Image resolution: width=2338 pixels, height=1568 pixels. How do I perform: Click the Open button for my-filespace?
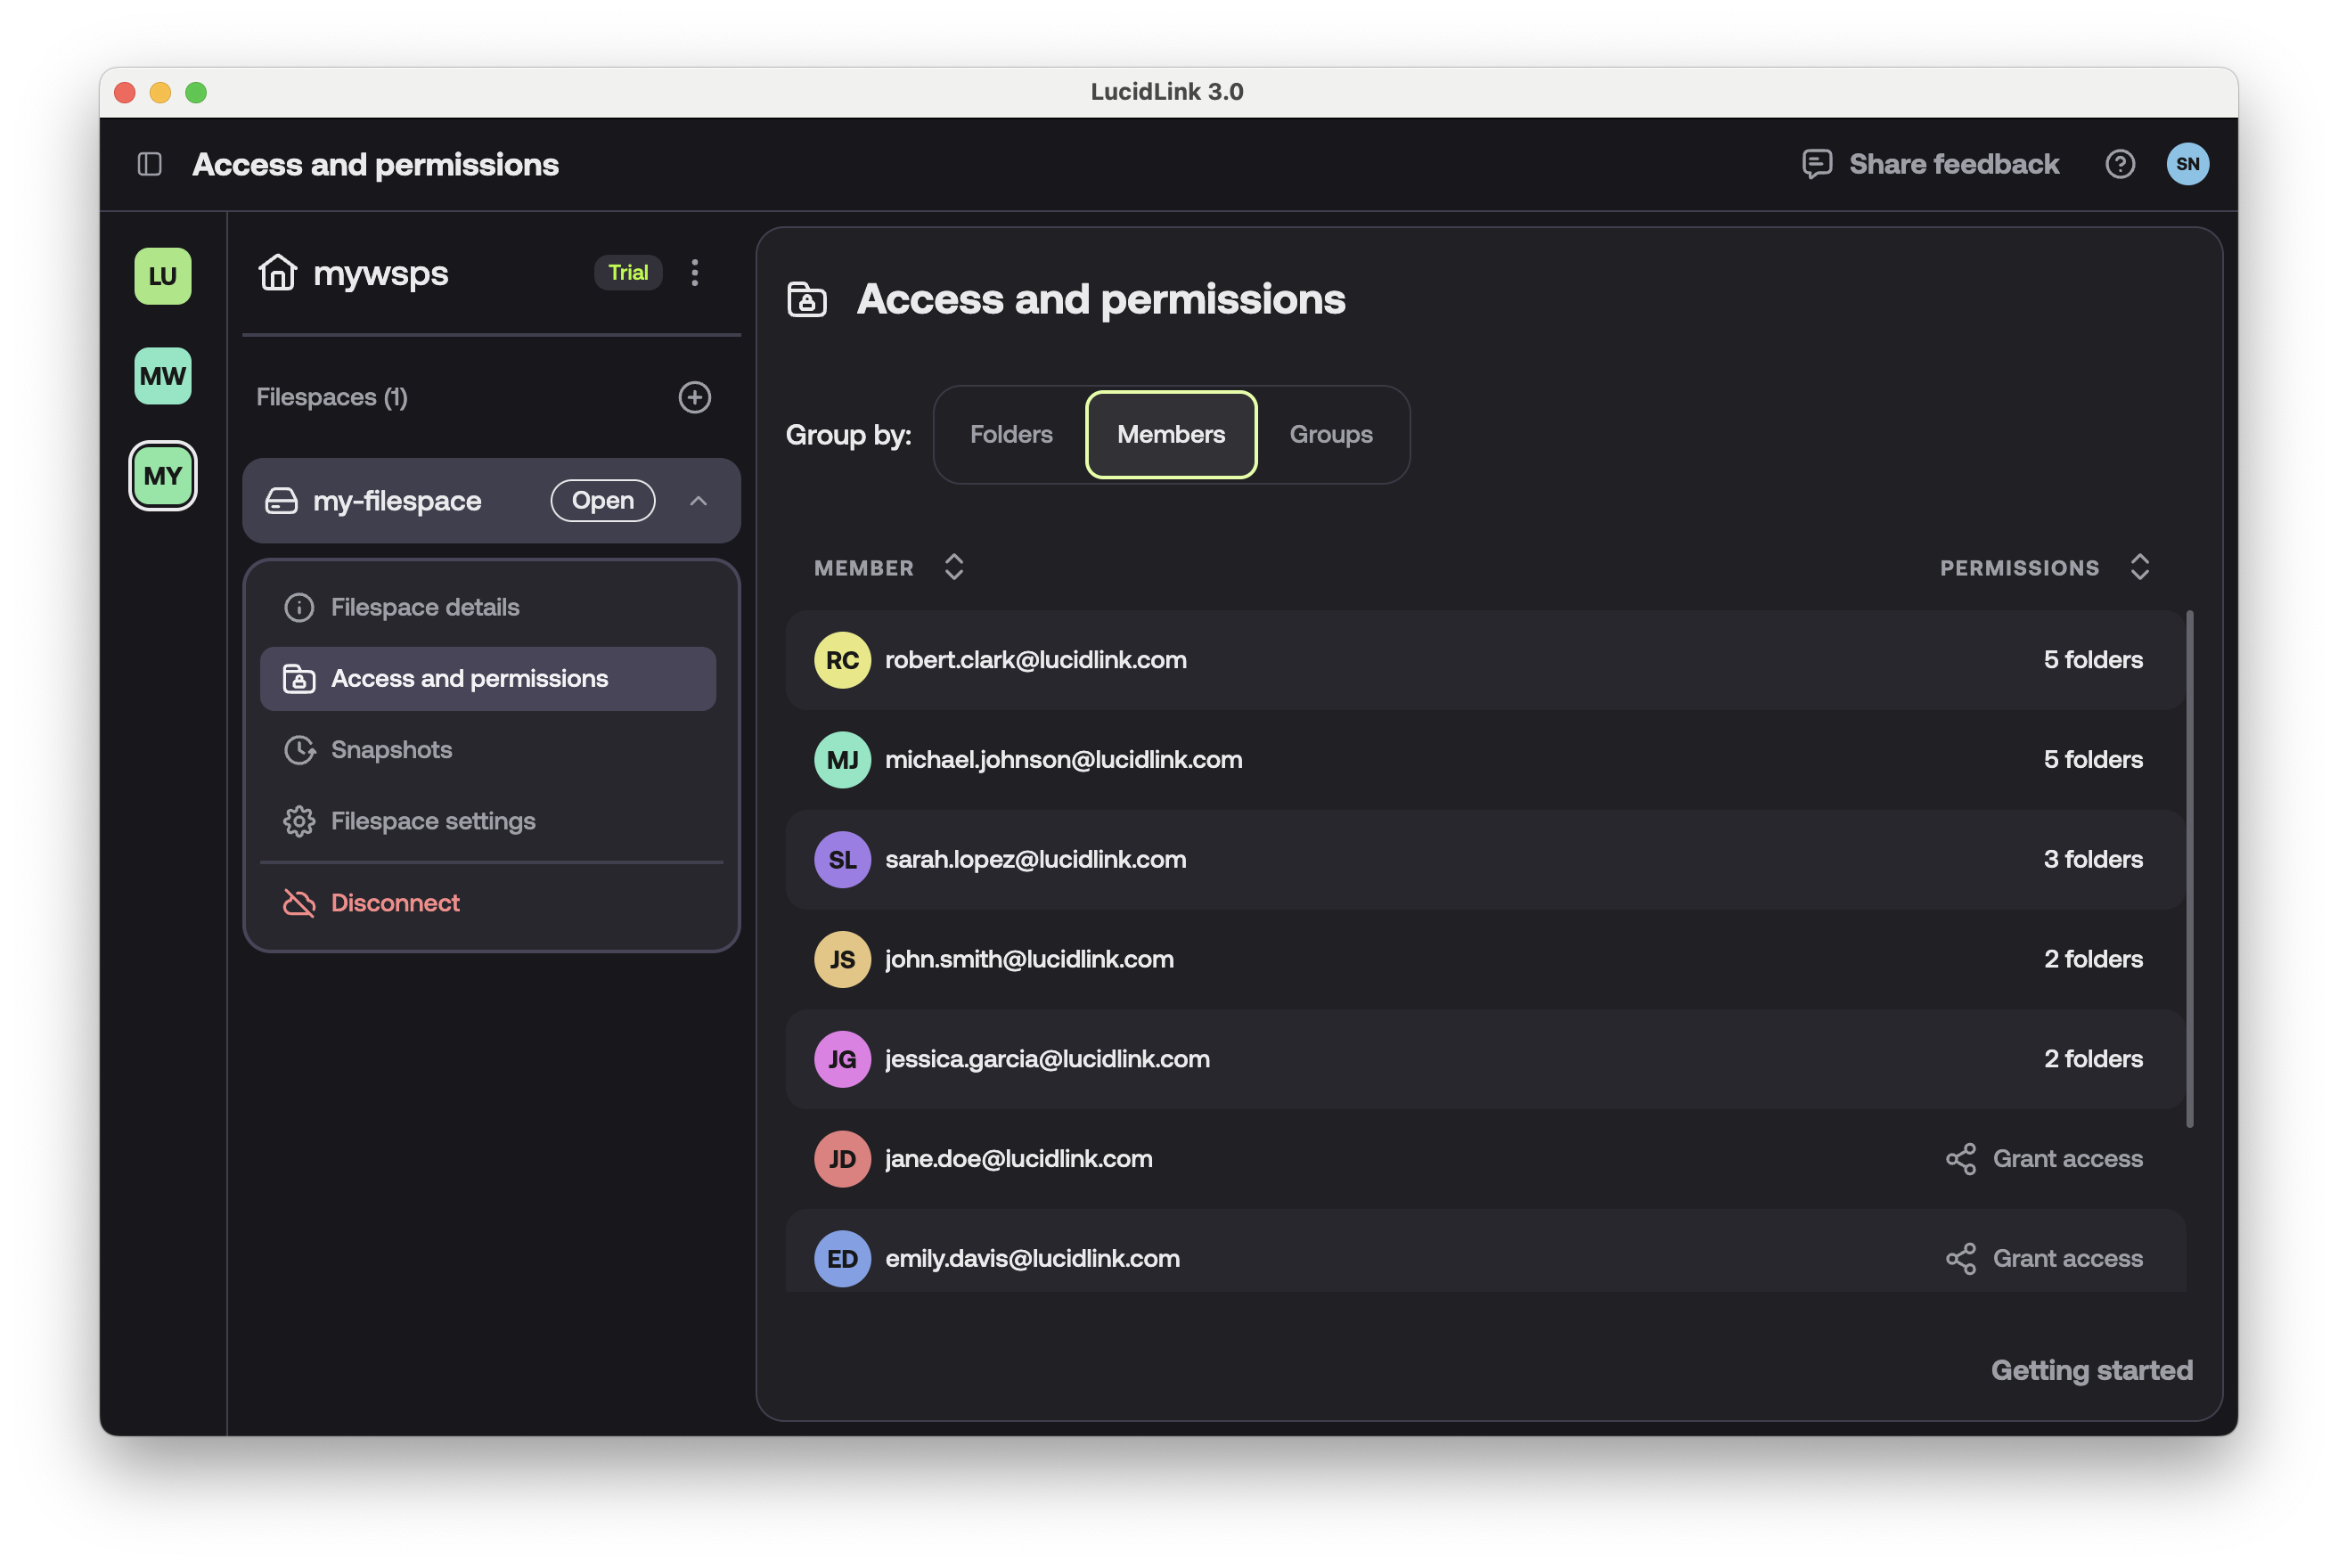603,501
